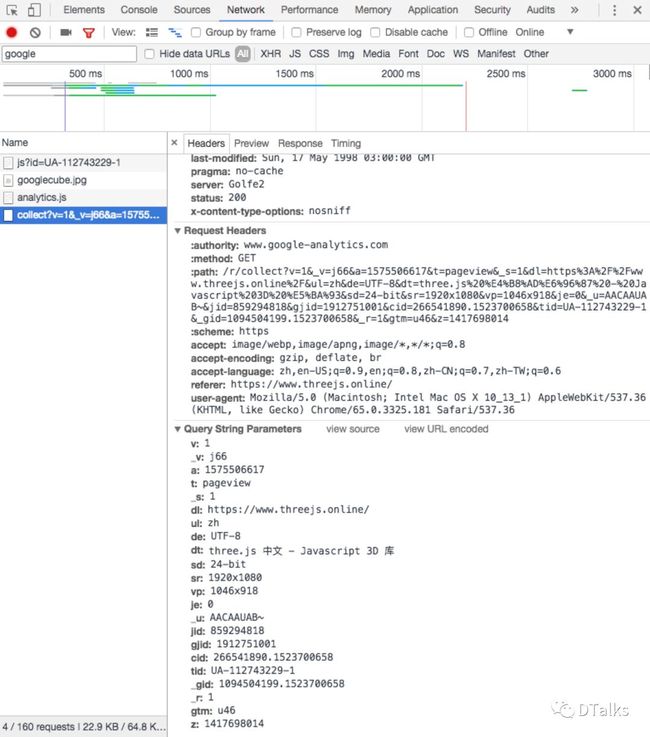This screenshot has width=650, height=737.
Task: Collapse the Request Headers section
Action: 178,231
